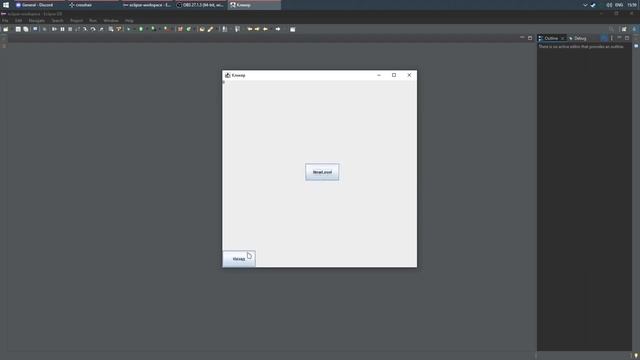This screenshot has height=360, width=640.
Task: Click the Step Return toolbar icon
Action: (x=102, y=29)
